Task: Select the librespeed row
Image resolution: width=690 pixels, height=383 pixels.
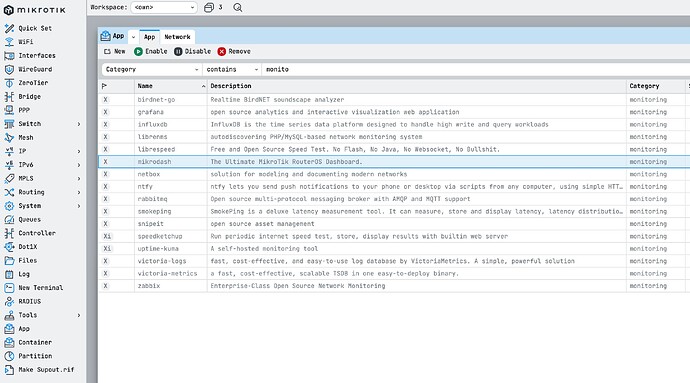Action: pos(394,149)
